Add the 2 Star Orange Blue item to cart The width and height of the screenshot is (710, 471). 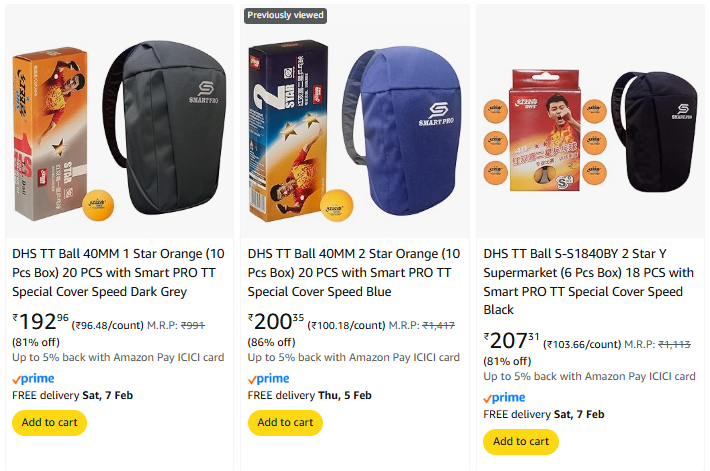(x=285, y=422)
